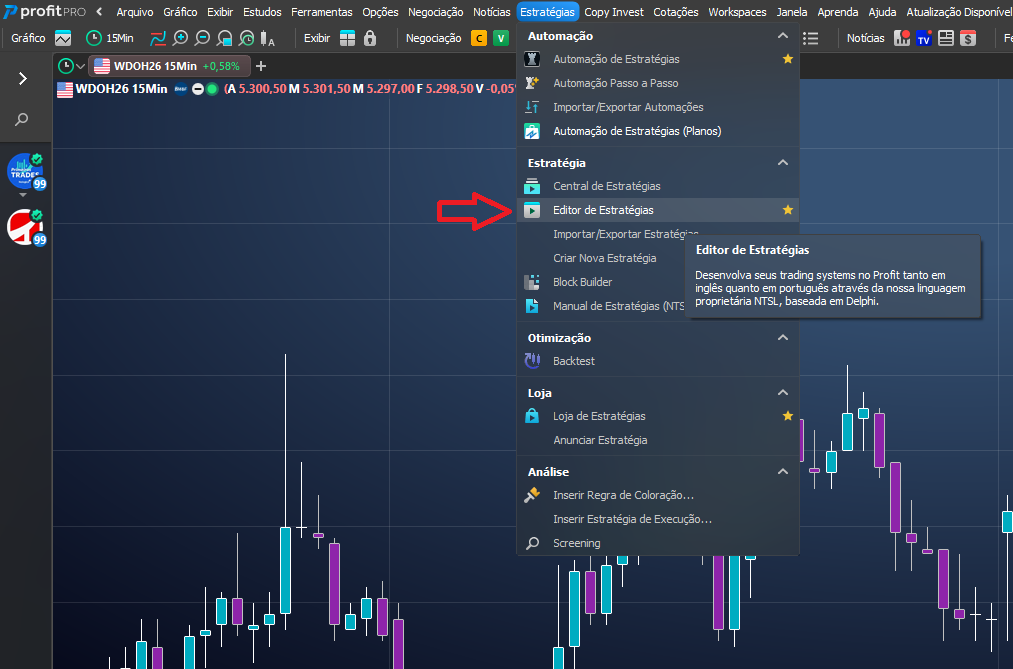Viewport: 1013px width, 669px height.
Task: Click the zoom out magnifier icon in toolbar
Action: click(x=202, y=38)
